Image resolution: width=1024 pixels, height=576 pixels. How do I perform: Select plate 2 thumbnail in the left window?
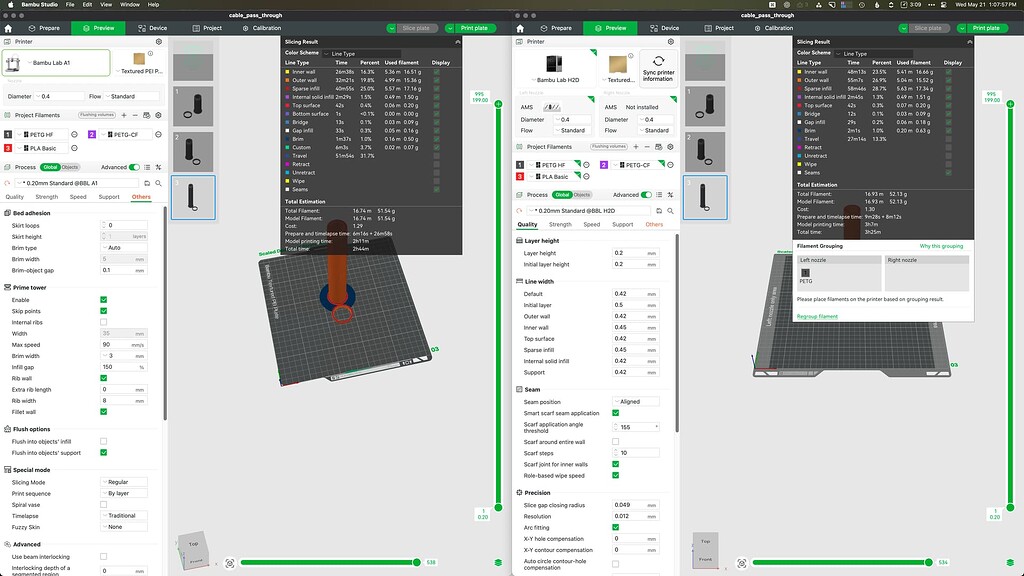192,150
